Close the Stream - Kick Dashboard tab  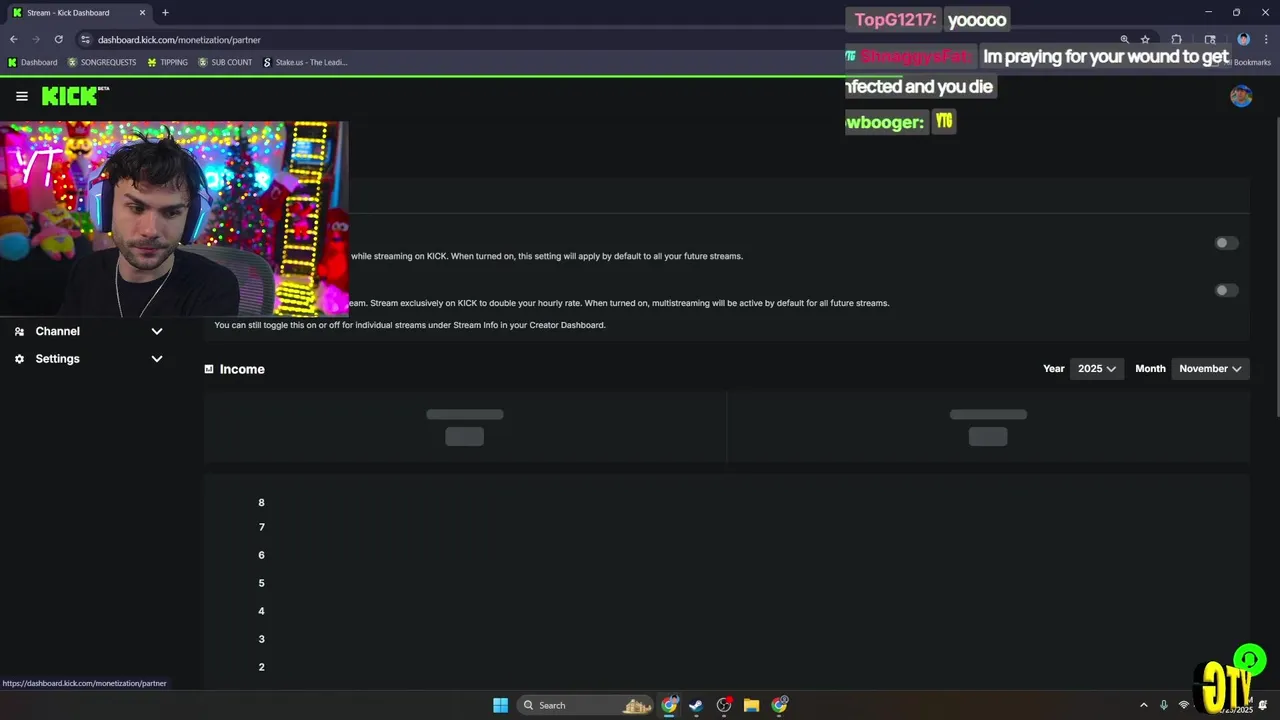(142, 13)
